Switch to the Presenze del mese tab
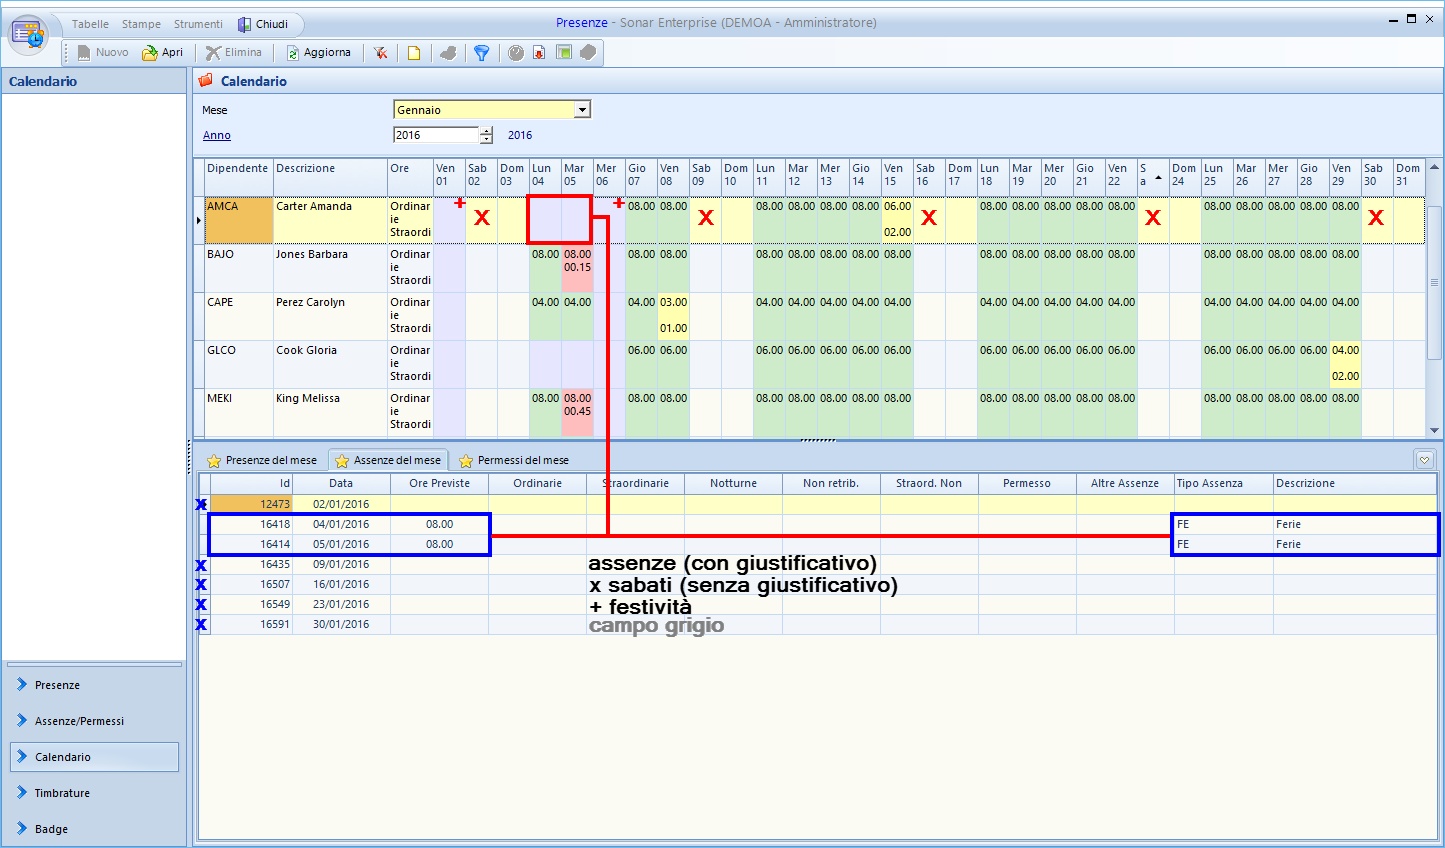 point(262,460)
